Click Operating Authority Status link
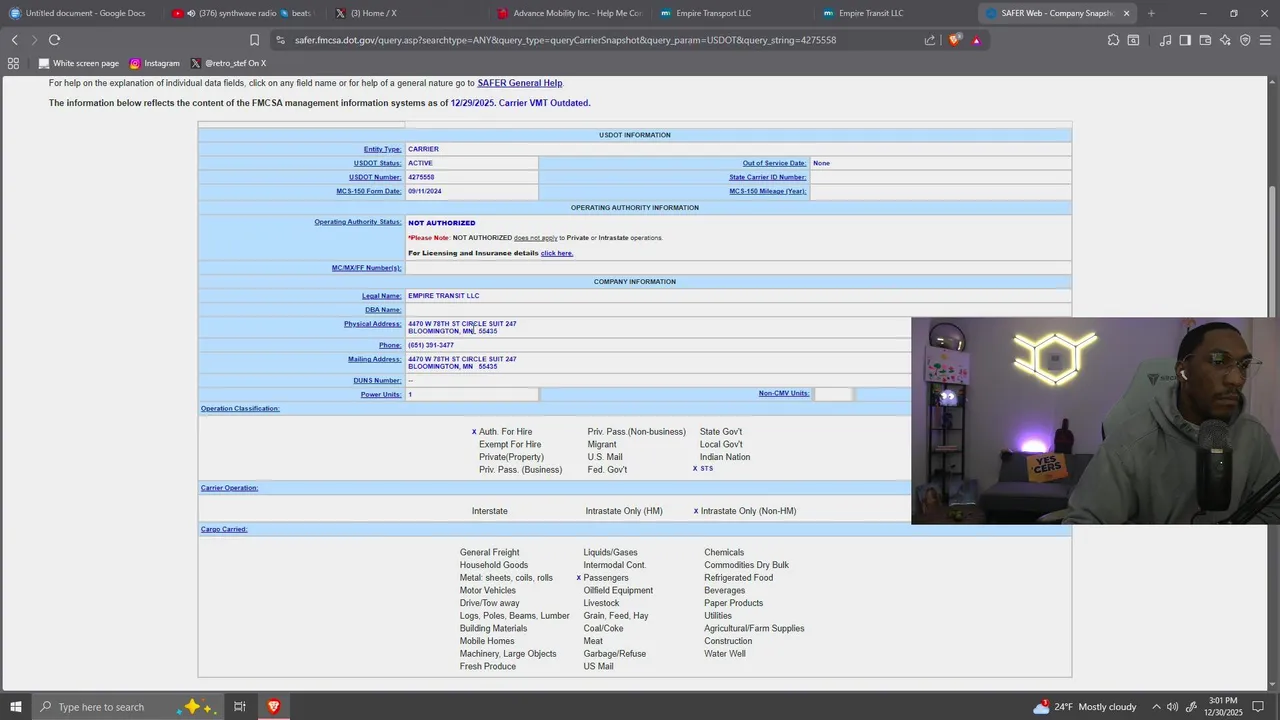Screen dimensions: 1280x720 click(x=358, y=222)
